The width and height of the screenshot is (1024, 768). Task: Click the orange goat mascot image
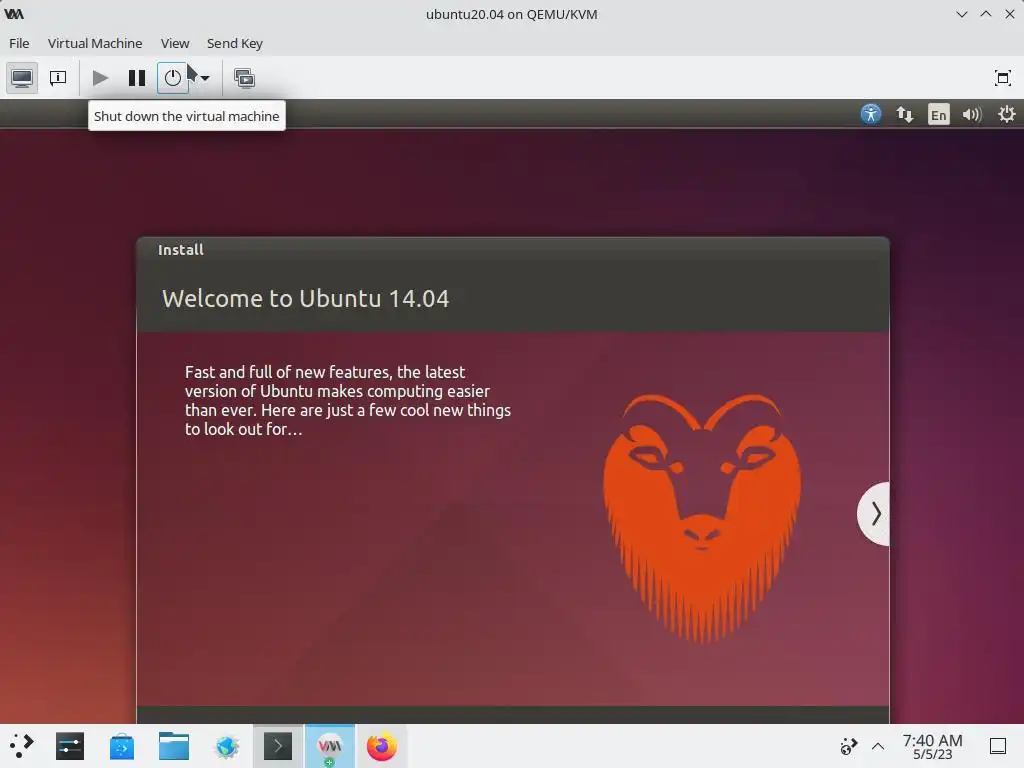click(702, 518)
